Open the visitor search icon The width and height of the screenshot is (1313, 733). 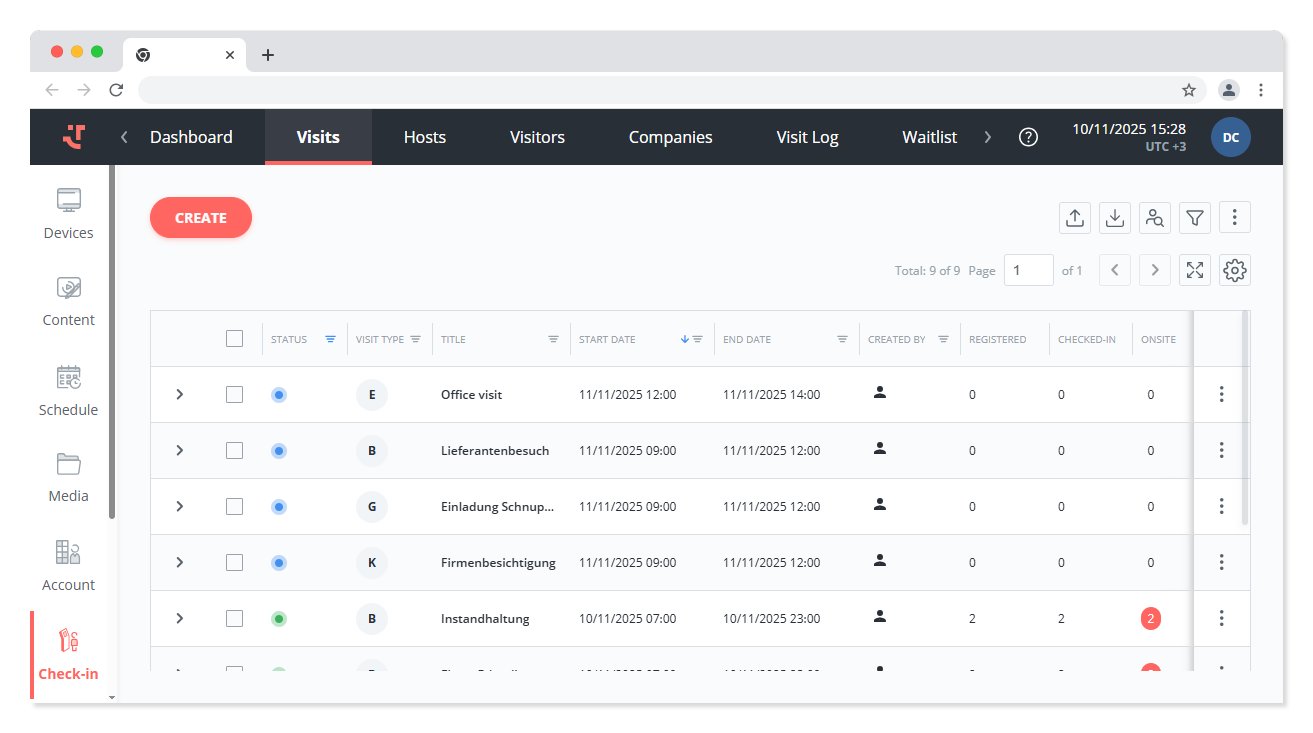1155,218
